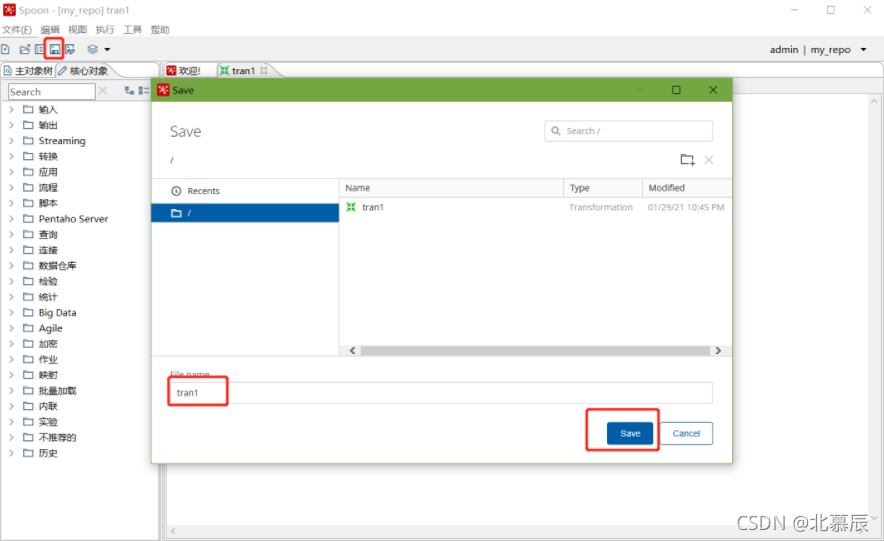This screenshot has width=884, height=541.
Task: Select Recents in the dialog sidebar
Action: (245, 191)
